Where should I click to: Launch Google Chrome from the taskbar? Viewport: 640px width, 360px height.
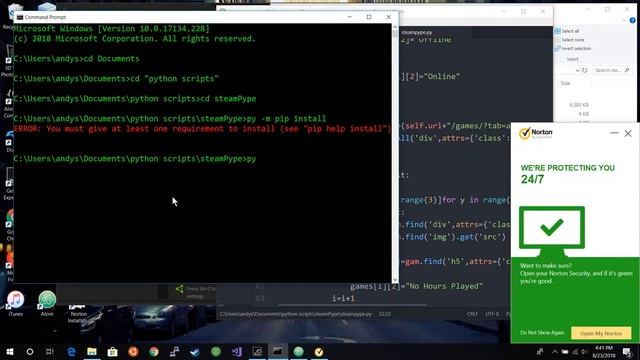(x=154, y=351)
